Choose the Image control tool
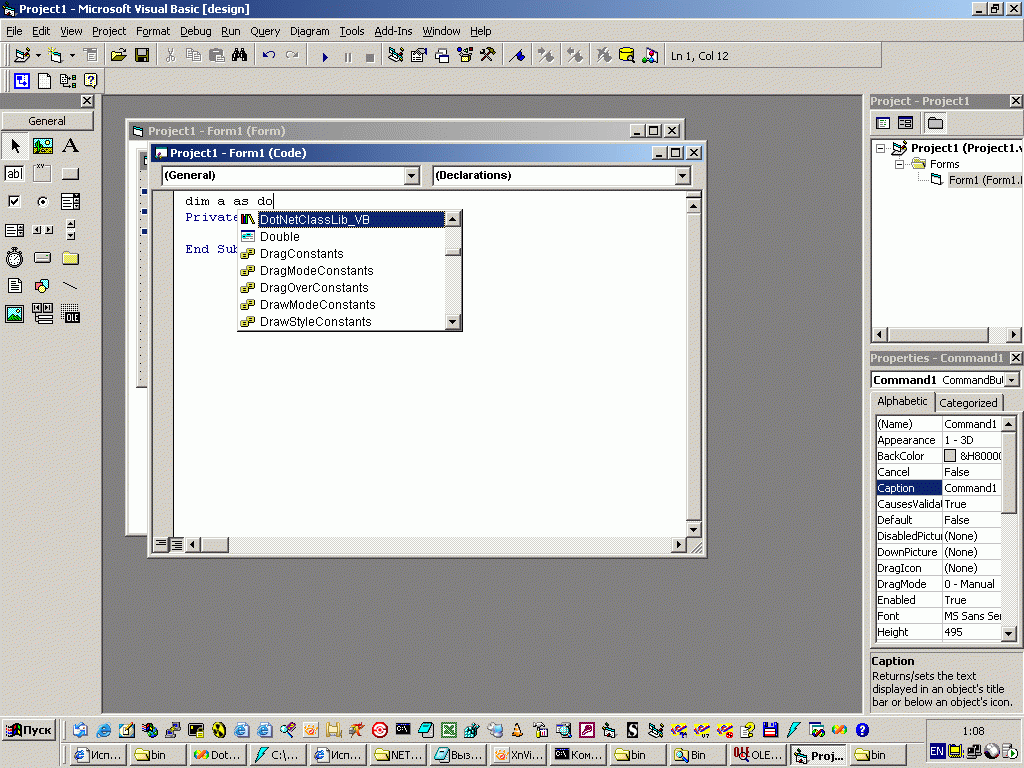Image resolution: width=1024 pixels, height=768 pixels. pos(14,314)
